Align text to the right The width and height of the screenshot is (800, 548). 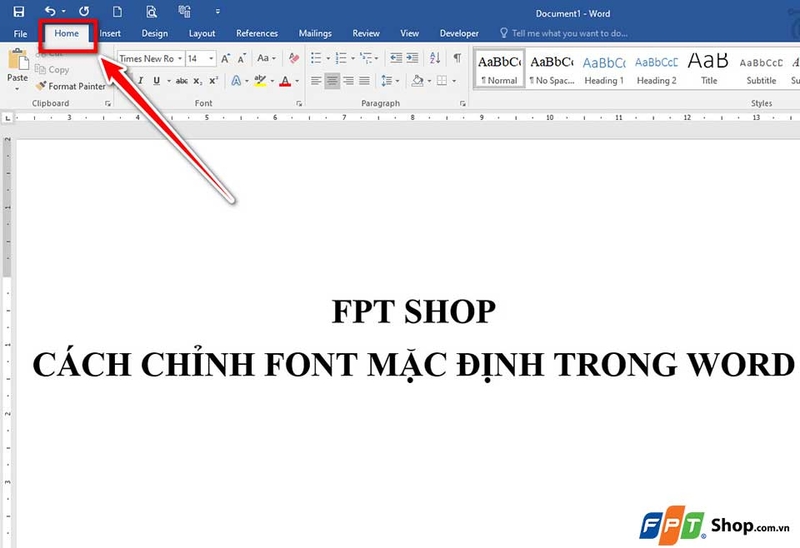pos(348,81)
